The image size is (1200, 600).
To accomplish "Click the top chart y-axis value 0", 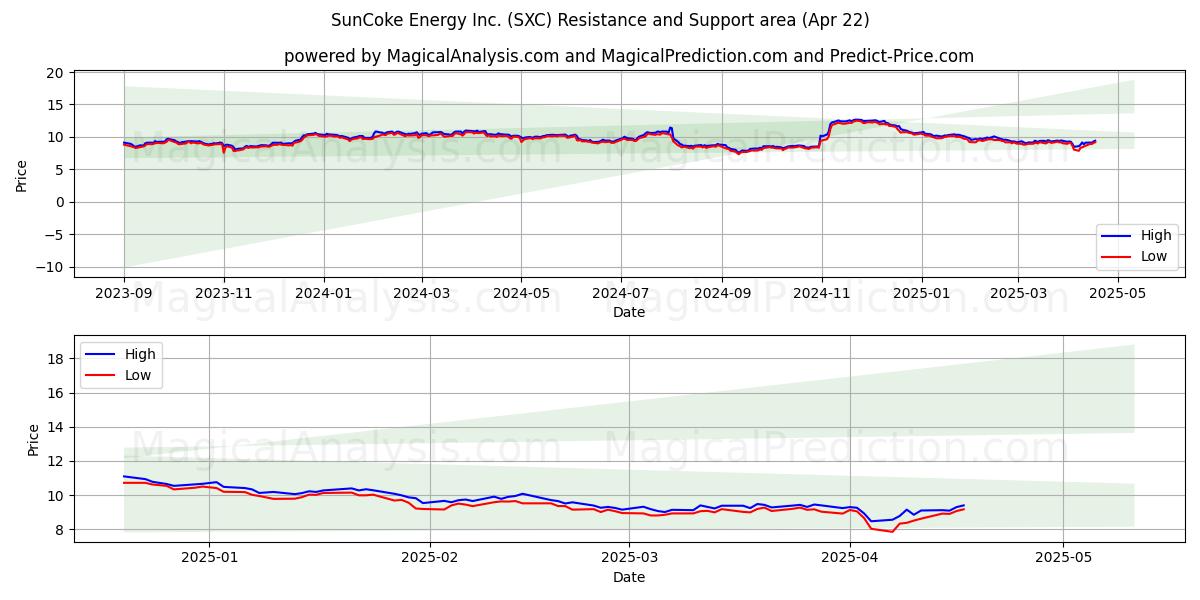I will tap(59, 202).
